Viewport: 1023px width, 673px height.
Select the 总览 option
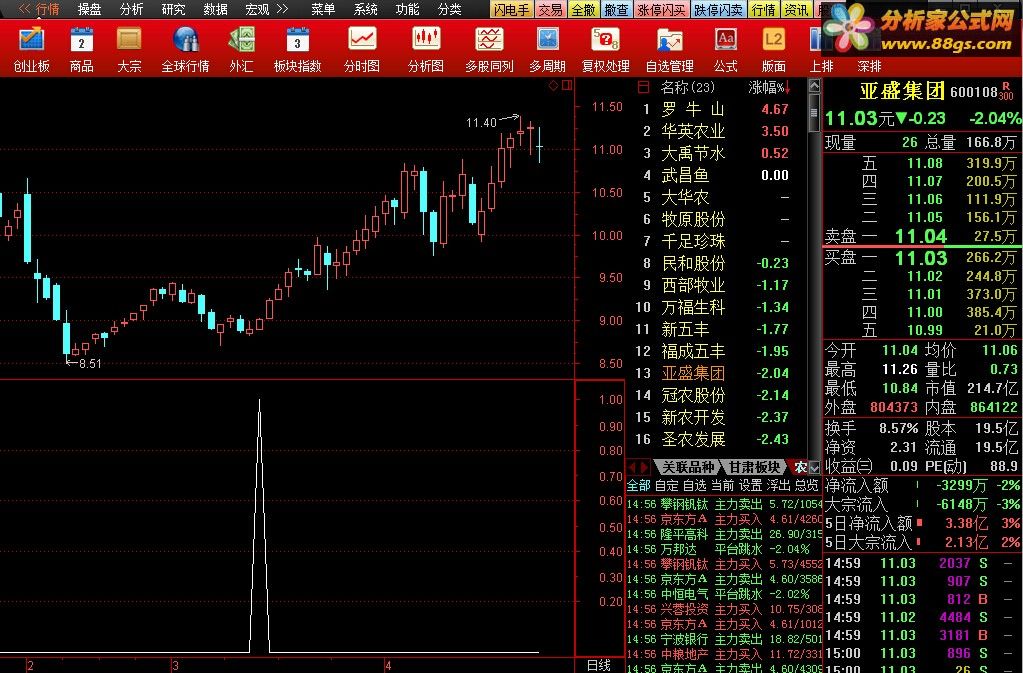click(806, 485)
